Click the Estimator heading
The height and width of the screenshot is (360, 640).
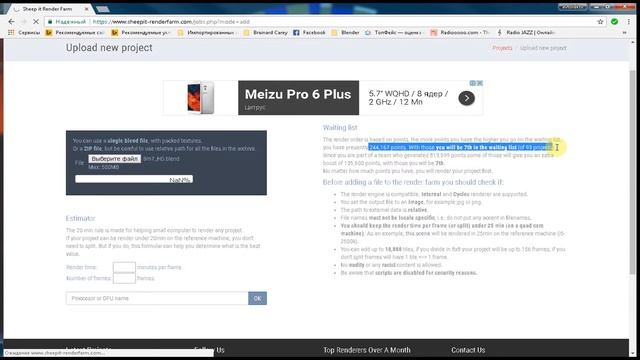(80, 218)
